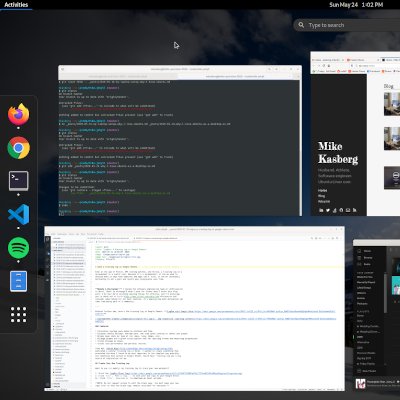
Task: Click the Explorer icon in VS Code activity bar
Action: 48,239
